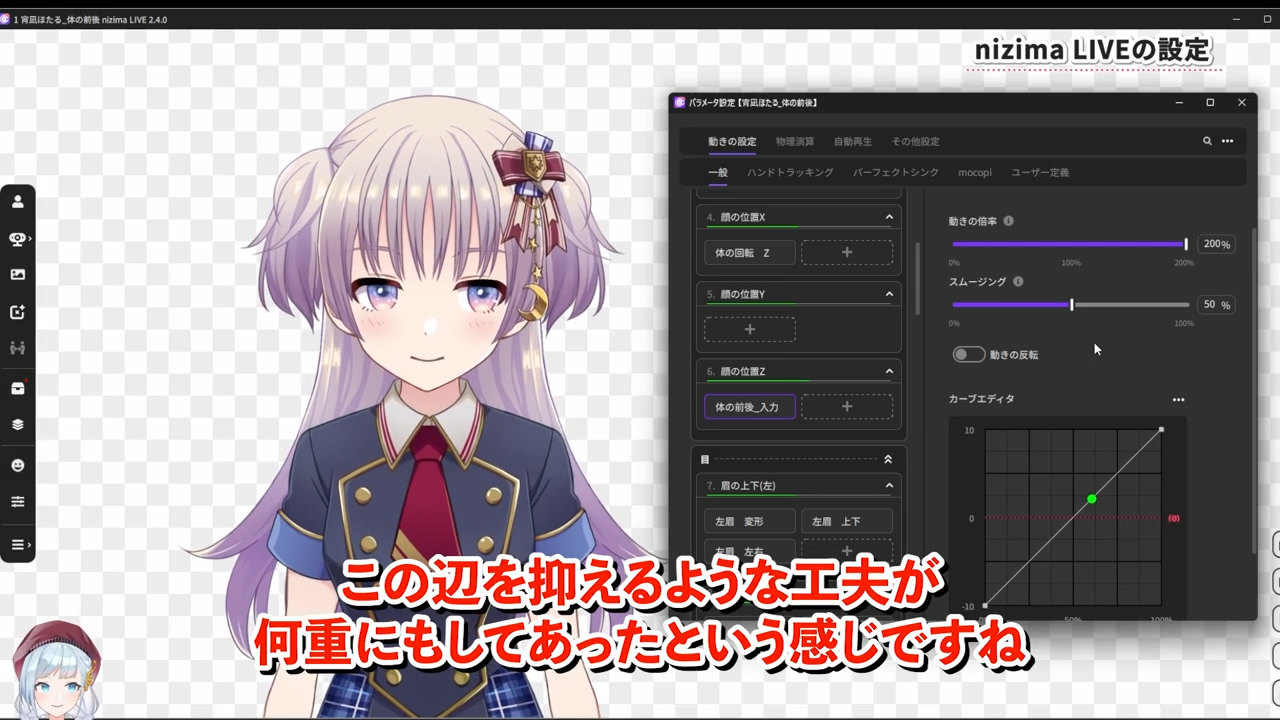This screenshot has height=720, width=1280.
Task: Click the 200% multiplier value field
Action: point(1215,244)
